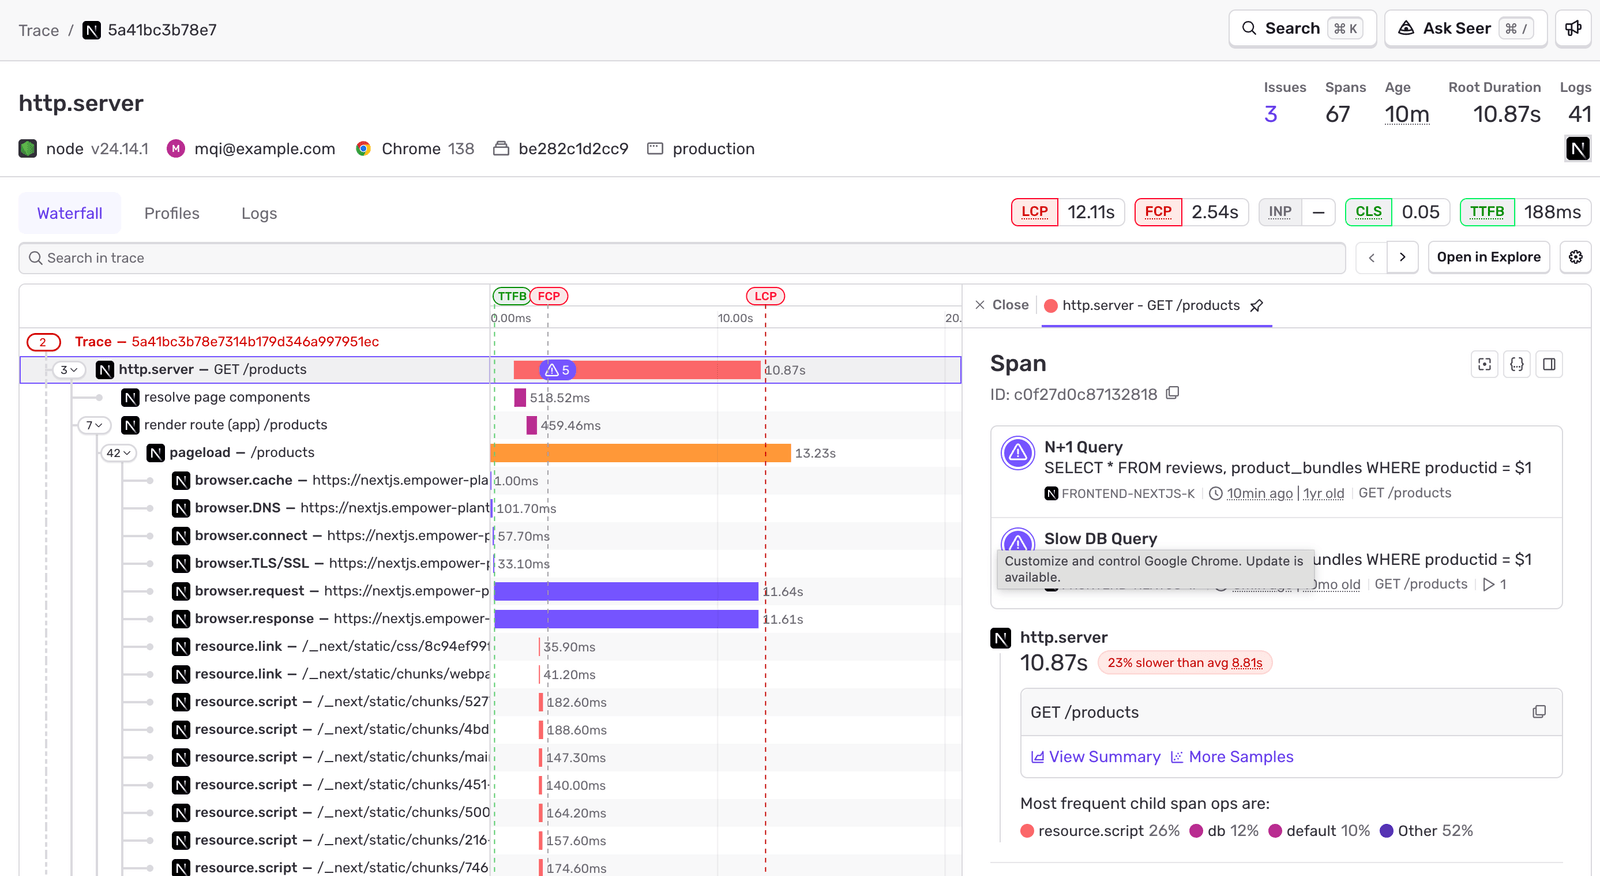Click the Search in trace field
Screen dimensions: 1600x876
tap(682, 258)
